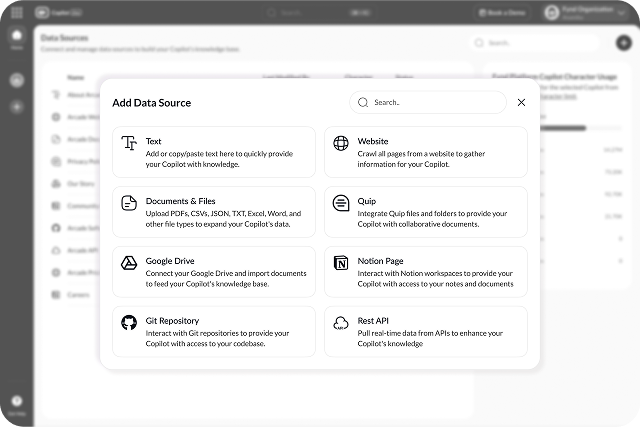Close the Add Data Source dialog
Viewport: 640px width, 427px height.
(521, 102)
